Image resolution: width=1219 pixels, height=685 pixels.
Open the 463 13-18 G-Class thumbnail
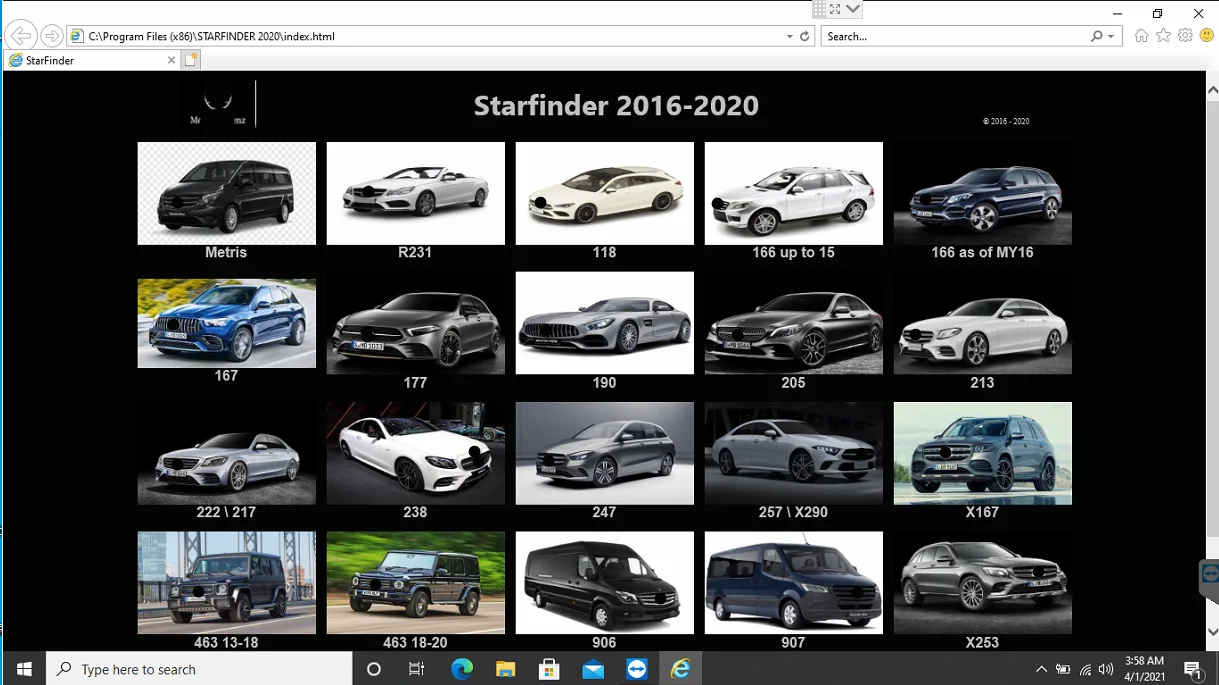(x=226, y=582)
